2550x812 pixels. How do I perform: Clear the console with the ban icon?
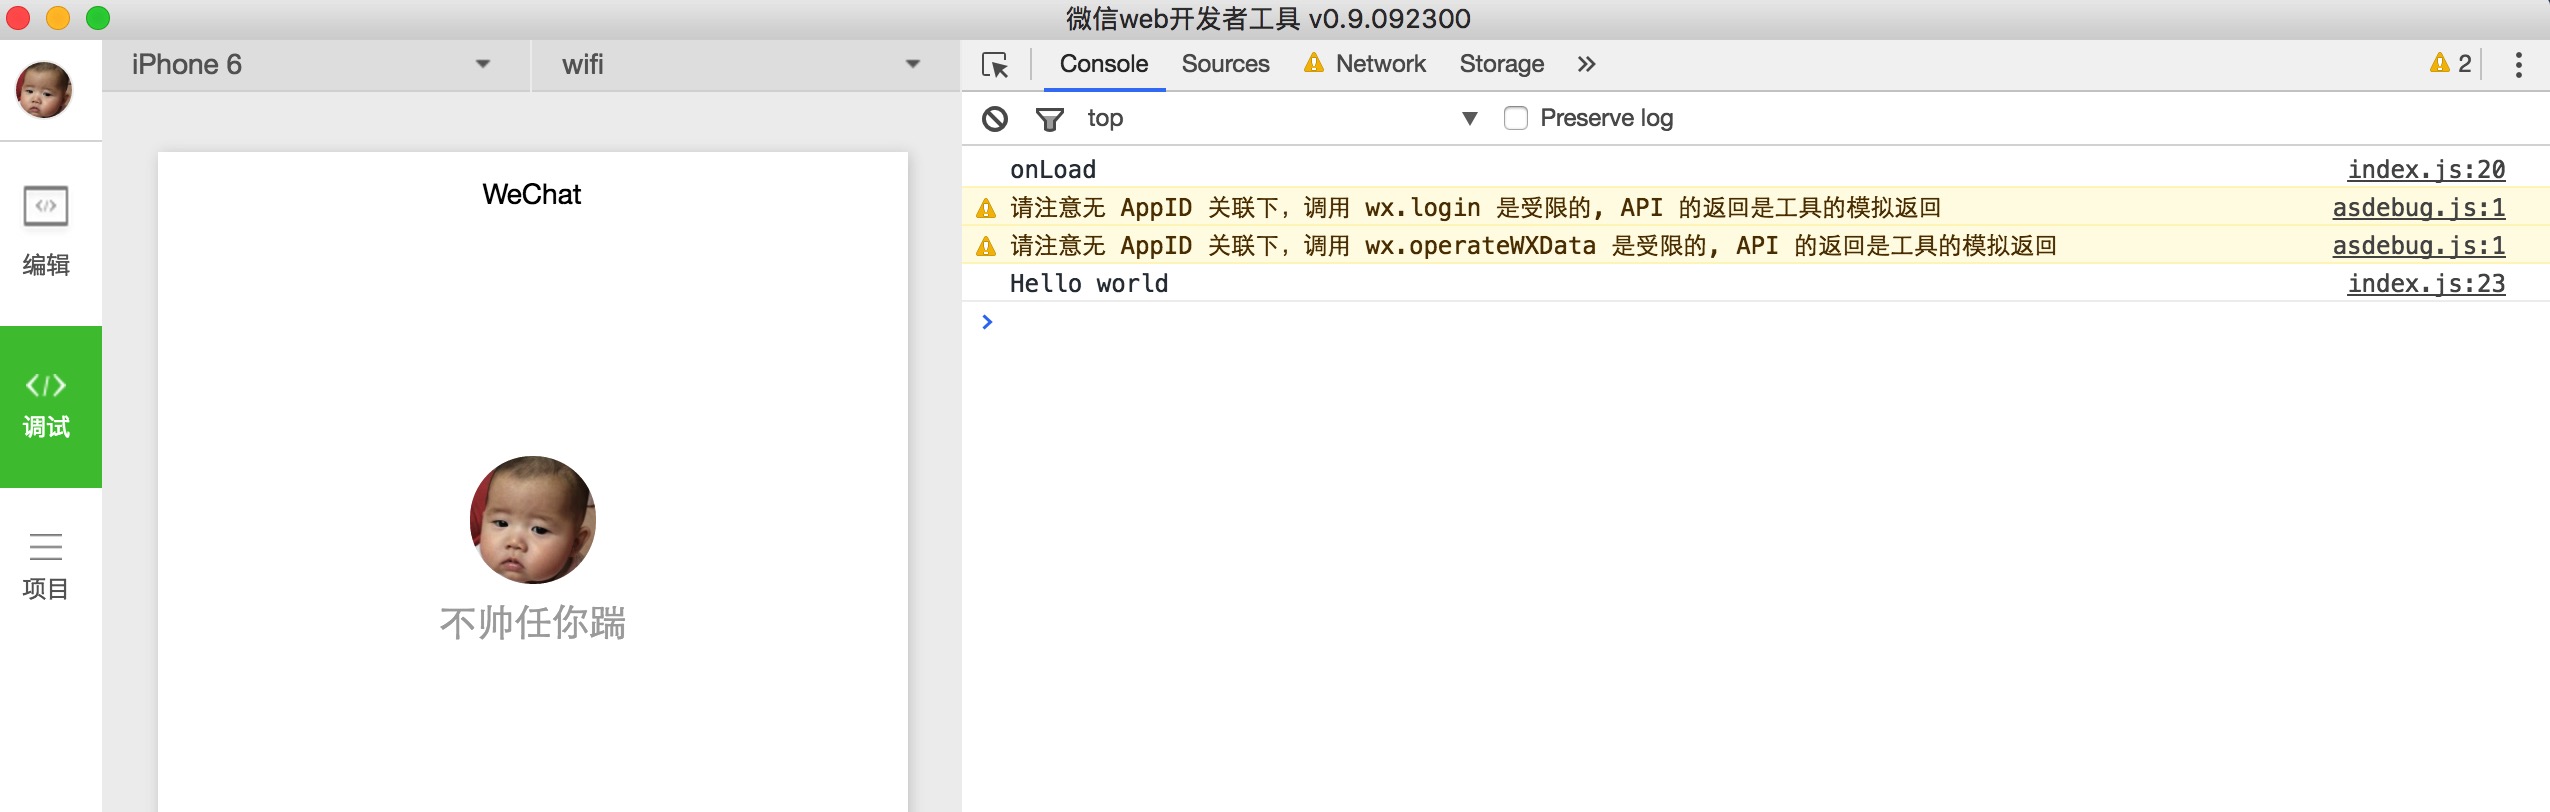point(994,119)
